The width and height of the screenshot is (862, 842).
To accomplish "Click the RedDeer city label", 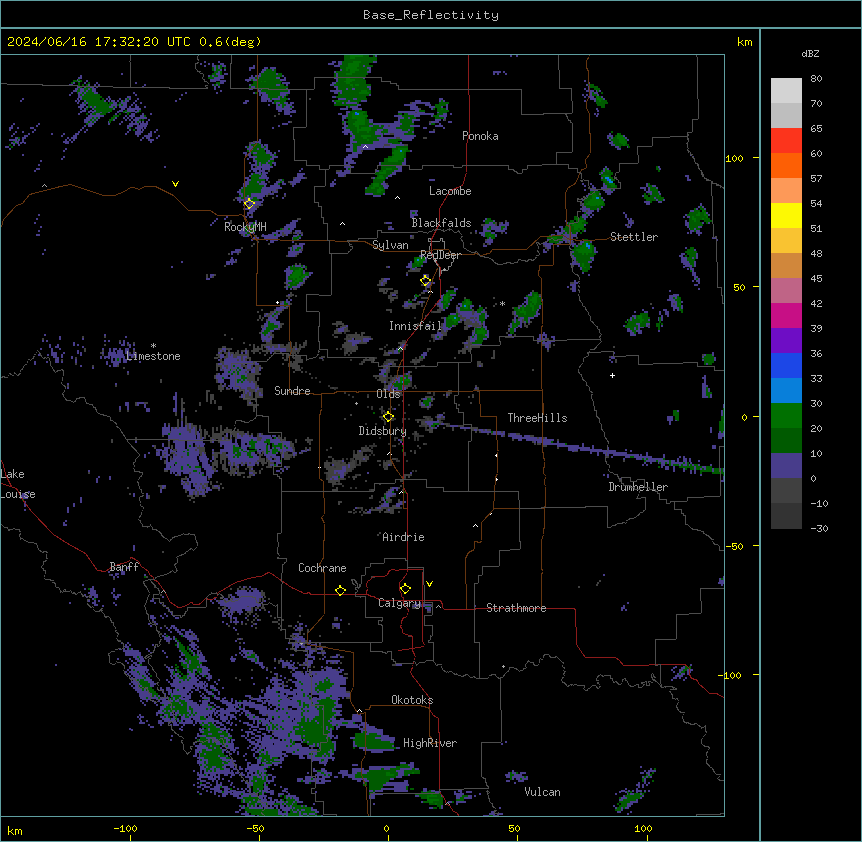I will pyautogui.click(x=440, y=255).
